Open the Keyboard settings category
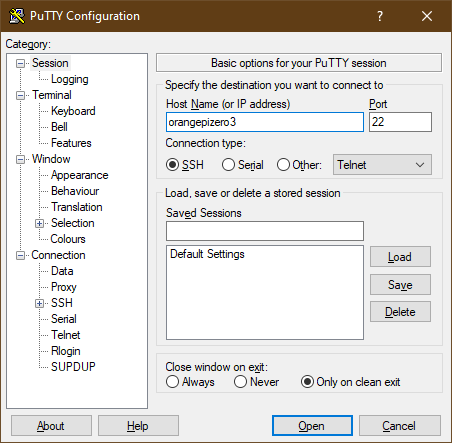 (x=73, y=111)
